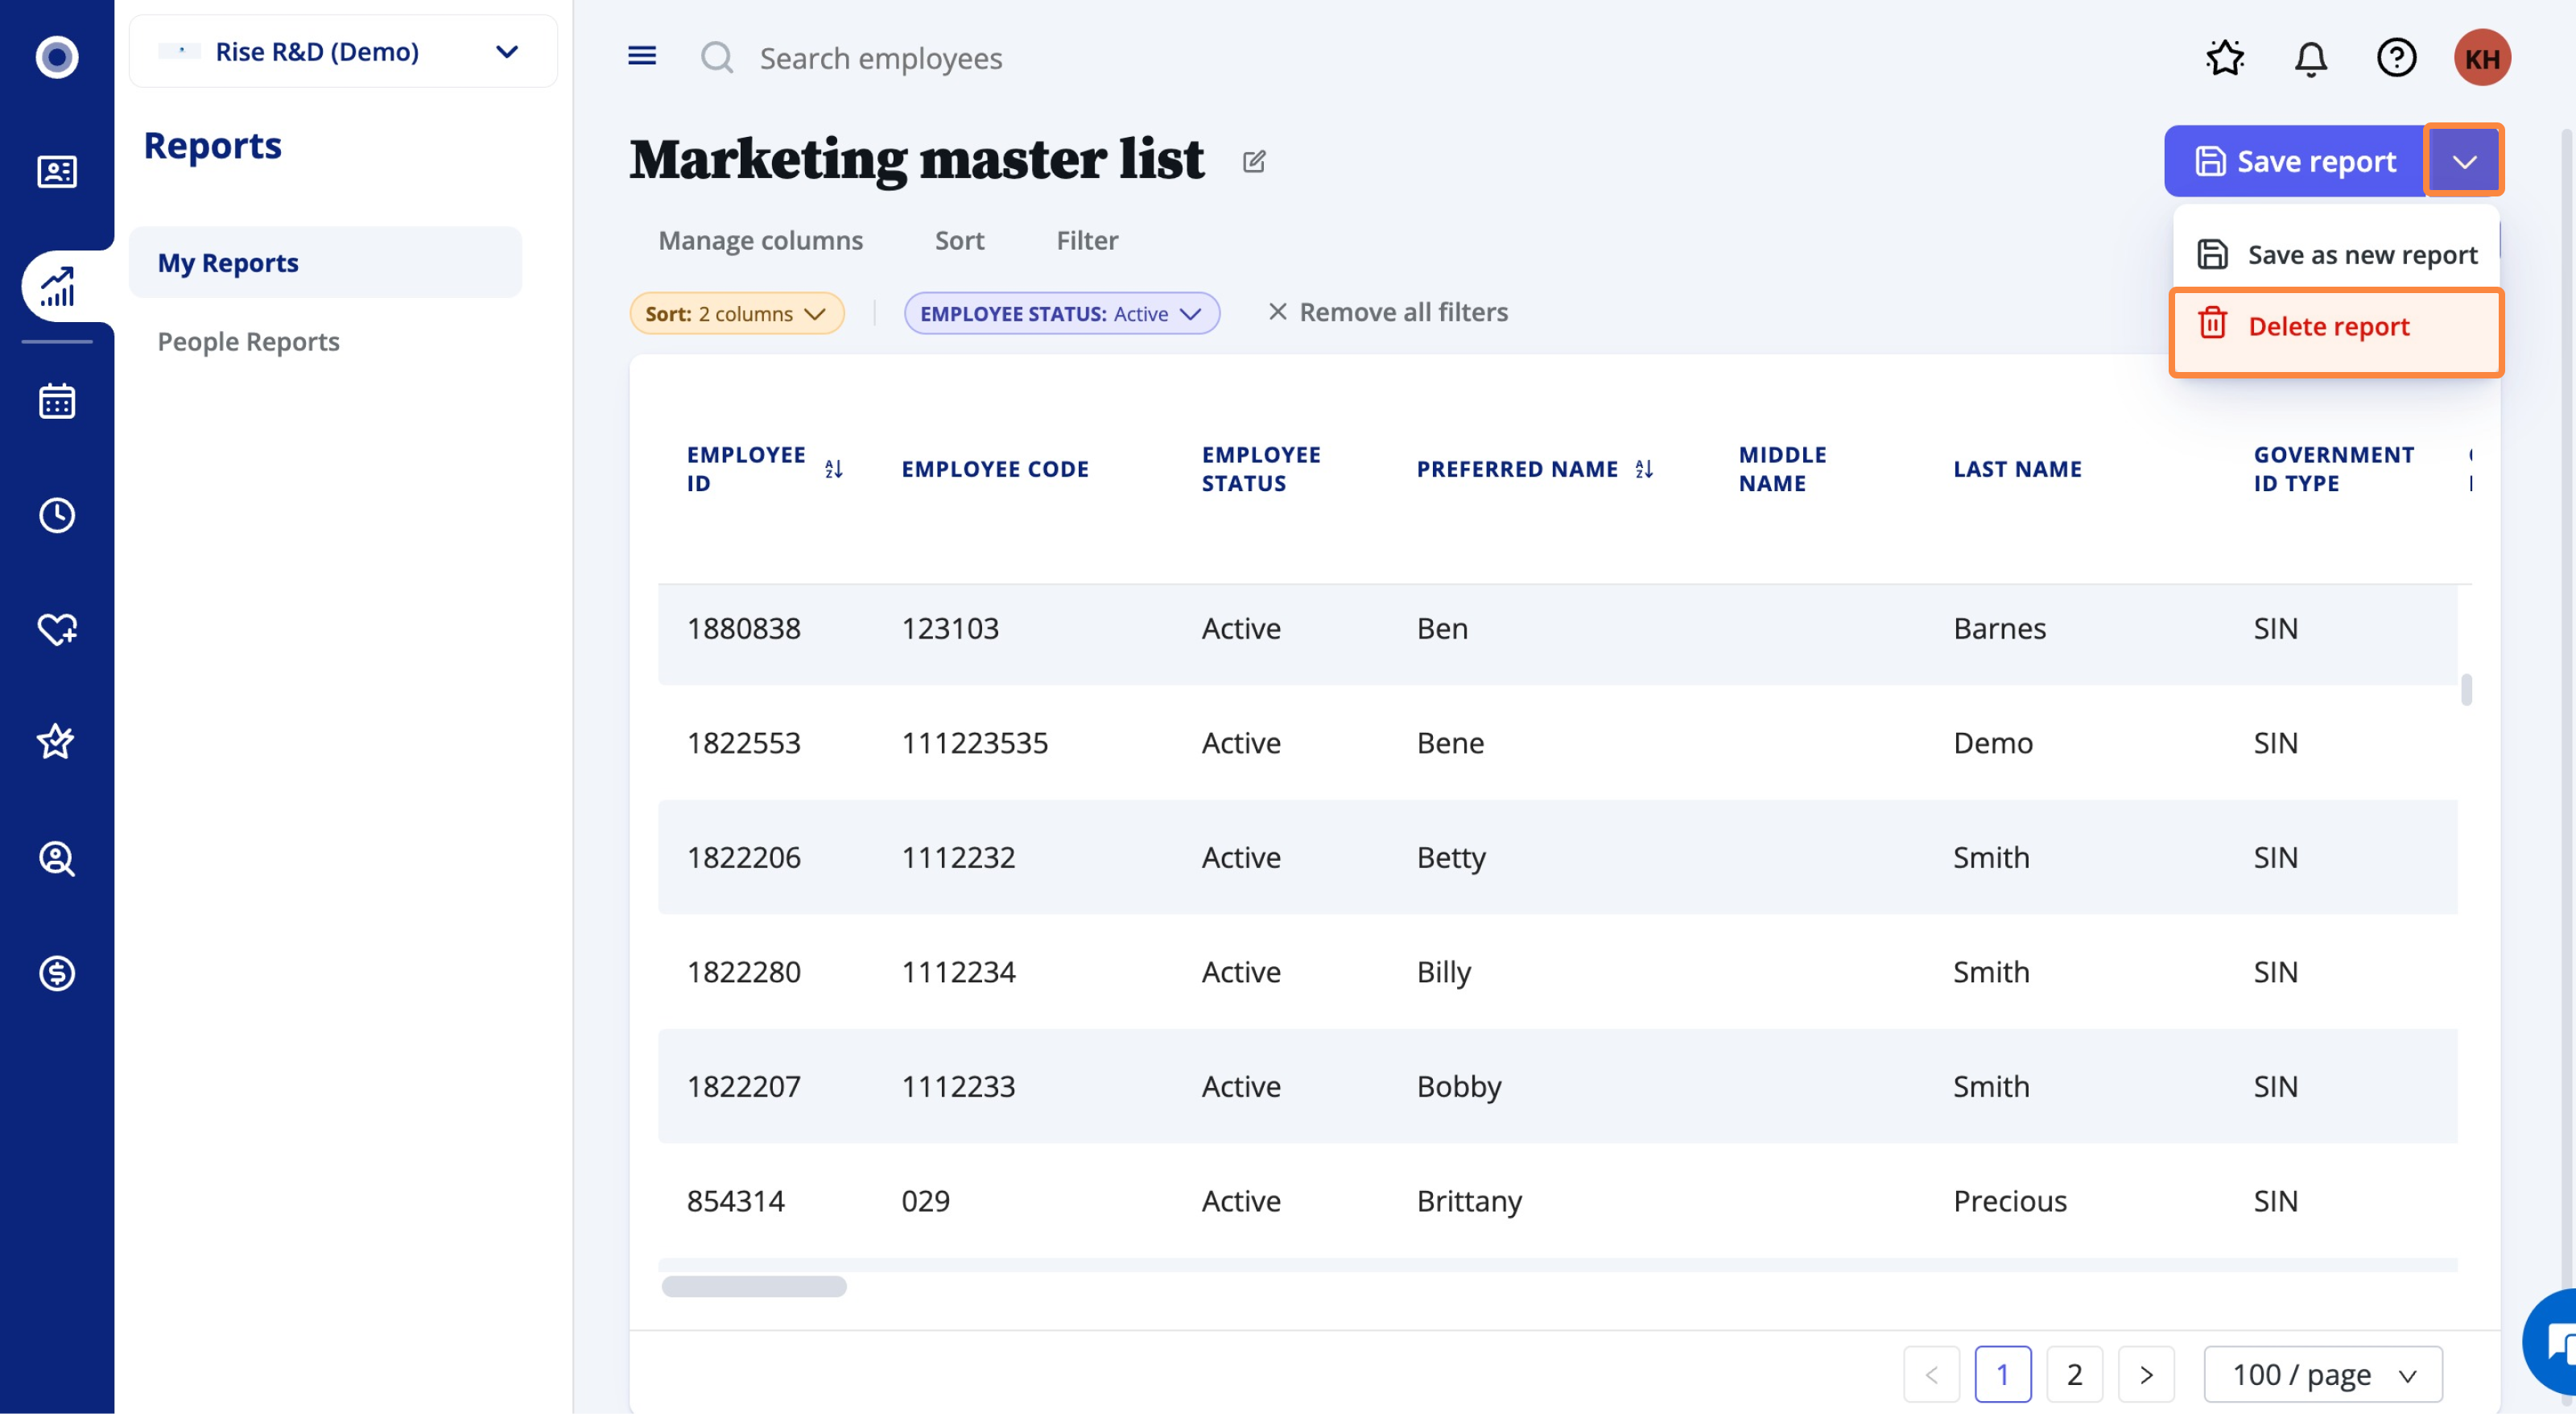Click employee ID 854314
The width and height of the screenshot is (2576, 1414).
pyautogui.click(x=735, y=1200)
